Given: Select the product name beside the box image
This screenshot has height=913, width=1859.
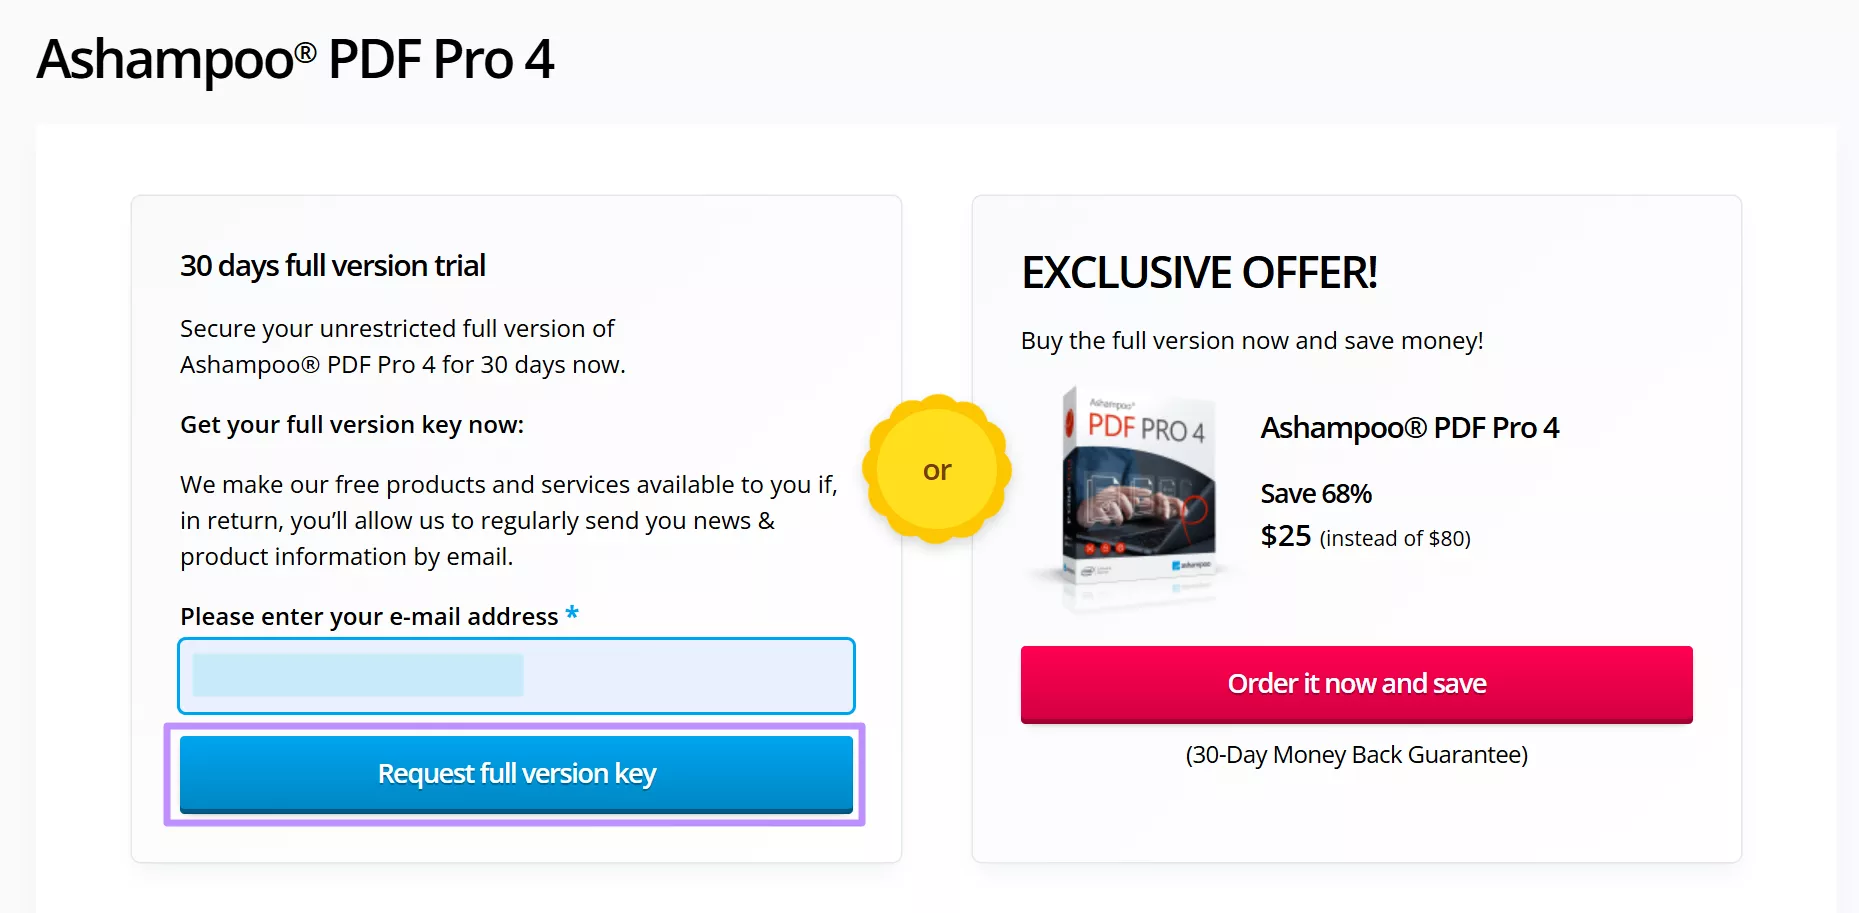Looking at the screenshot, I should point(1409,428).
